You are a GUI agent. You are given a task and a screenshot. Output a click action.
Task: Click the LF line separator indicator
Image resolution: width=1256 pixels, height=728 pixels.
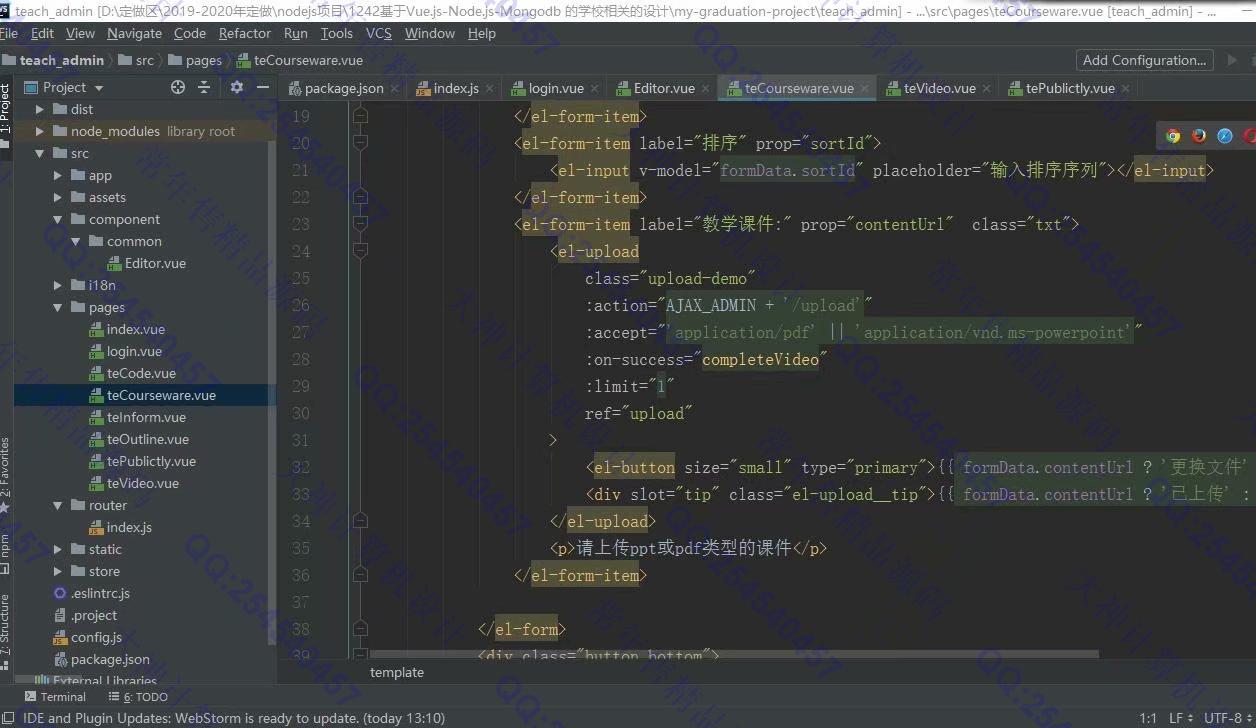[x=1180, y=718]
